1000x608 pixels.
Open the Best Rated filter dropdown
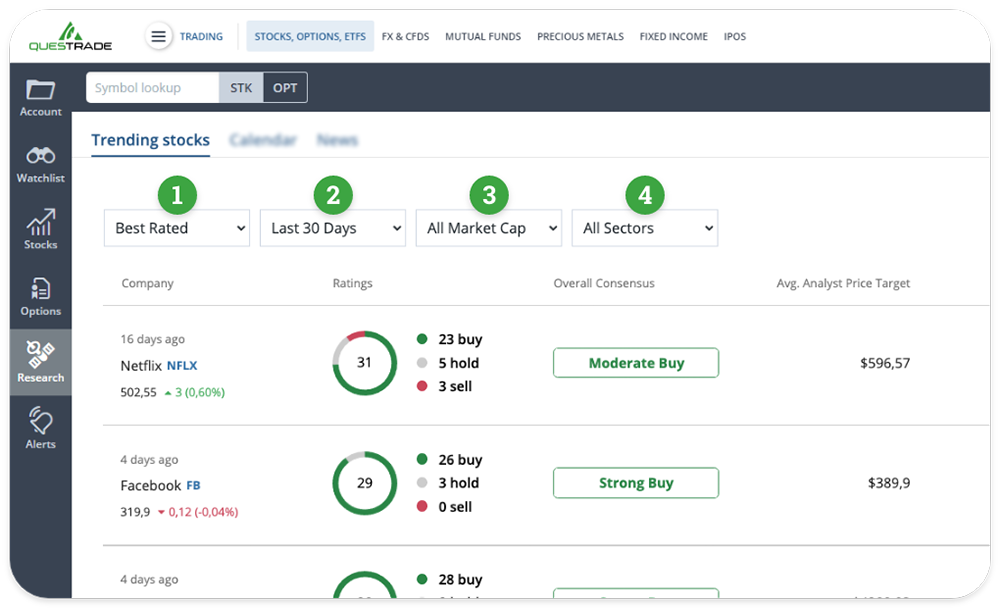[x=176, y=228]
